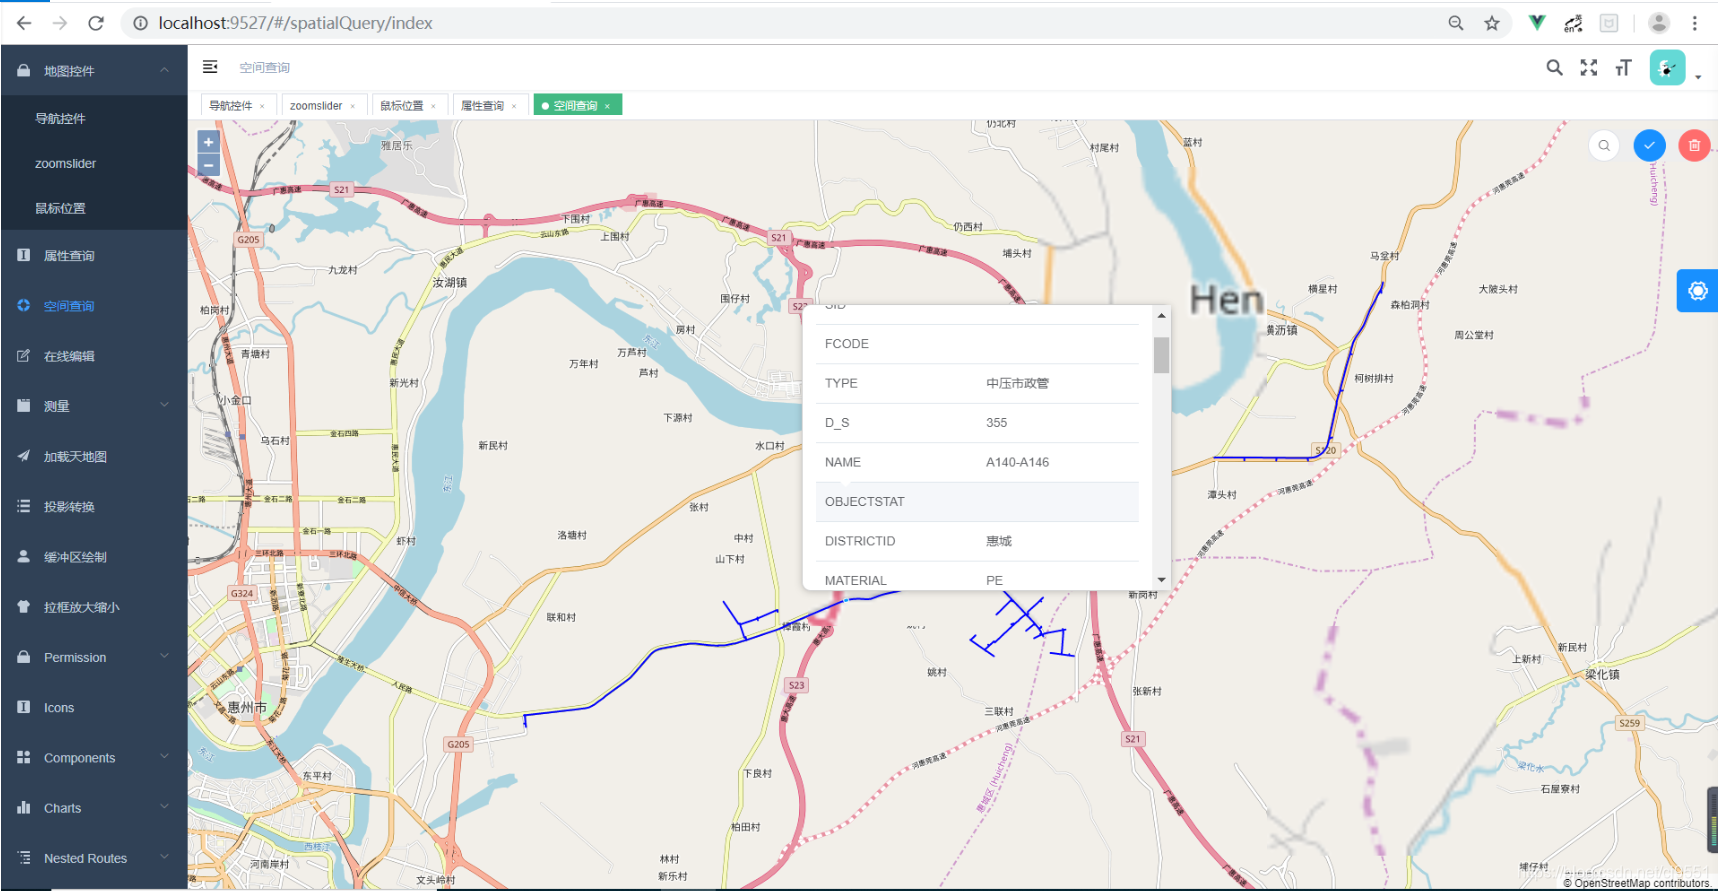Bookmark this page with star icon

(1492, 23)
